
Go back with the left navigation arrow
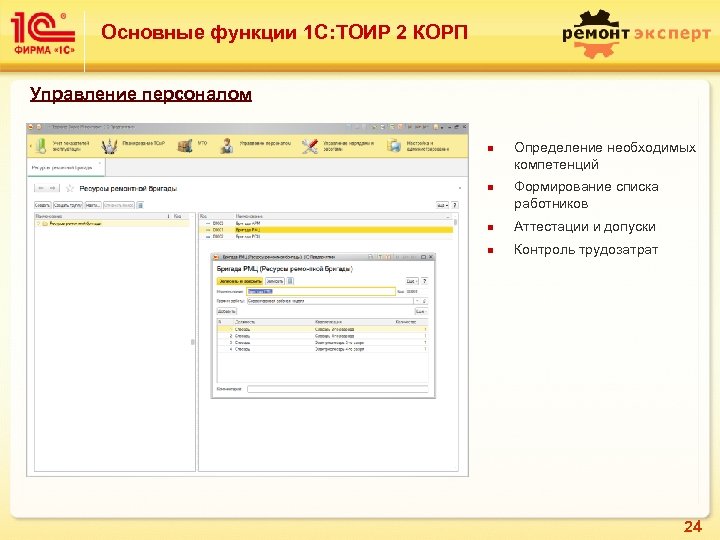41,188
